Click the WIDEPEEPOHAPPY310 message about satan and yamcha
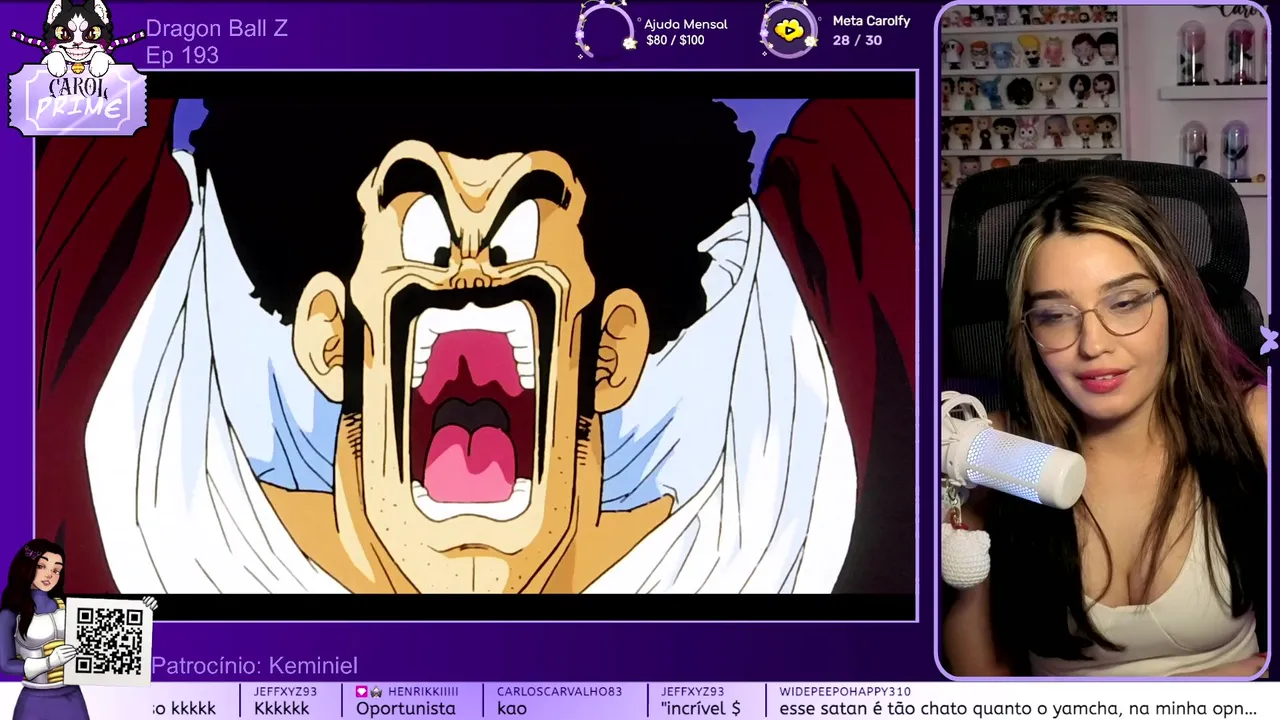1280x720 pixels. tap(1018, 708)
